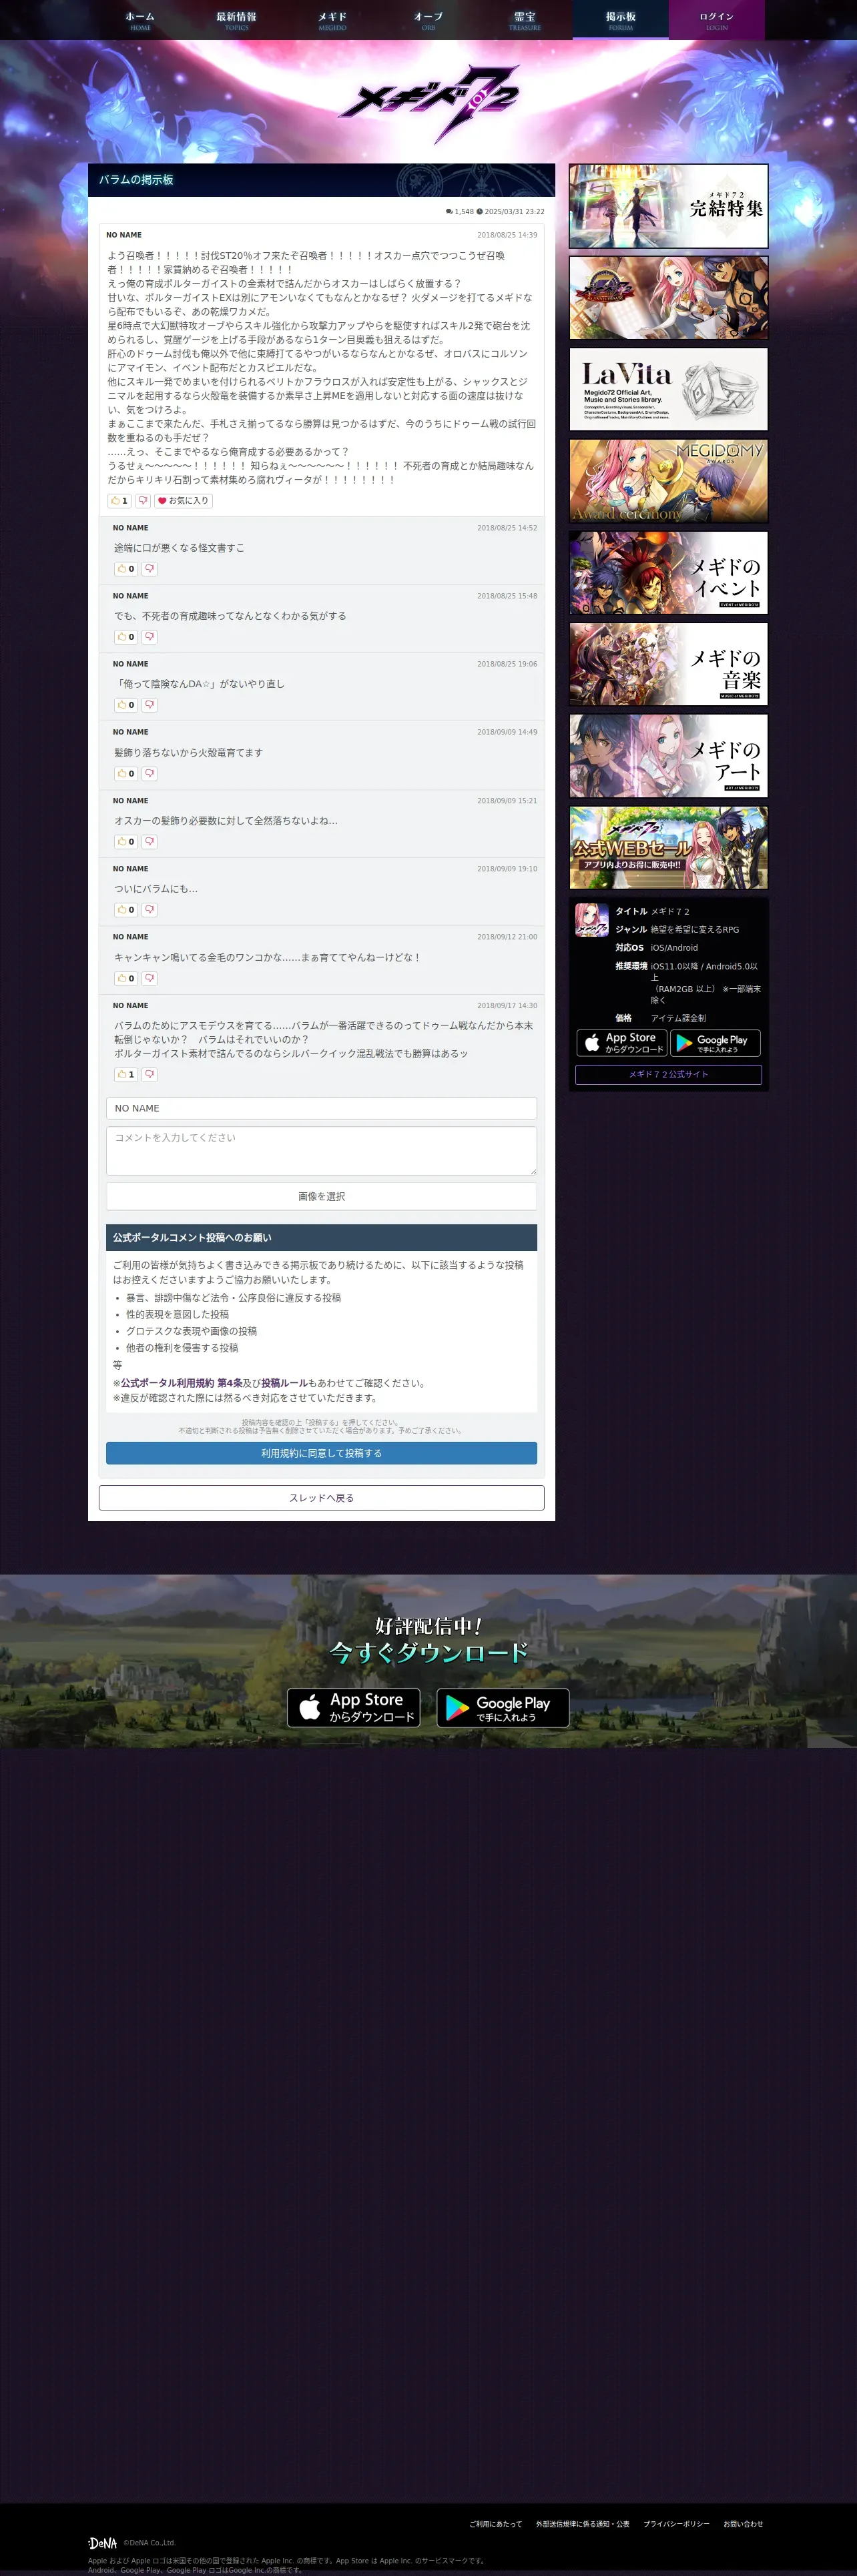Click the comment count 1,548 indicator

pos(460,212)
